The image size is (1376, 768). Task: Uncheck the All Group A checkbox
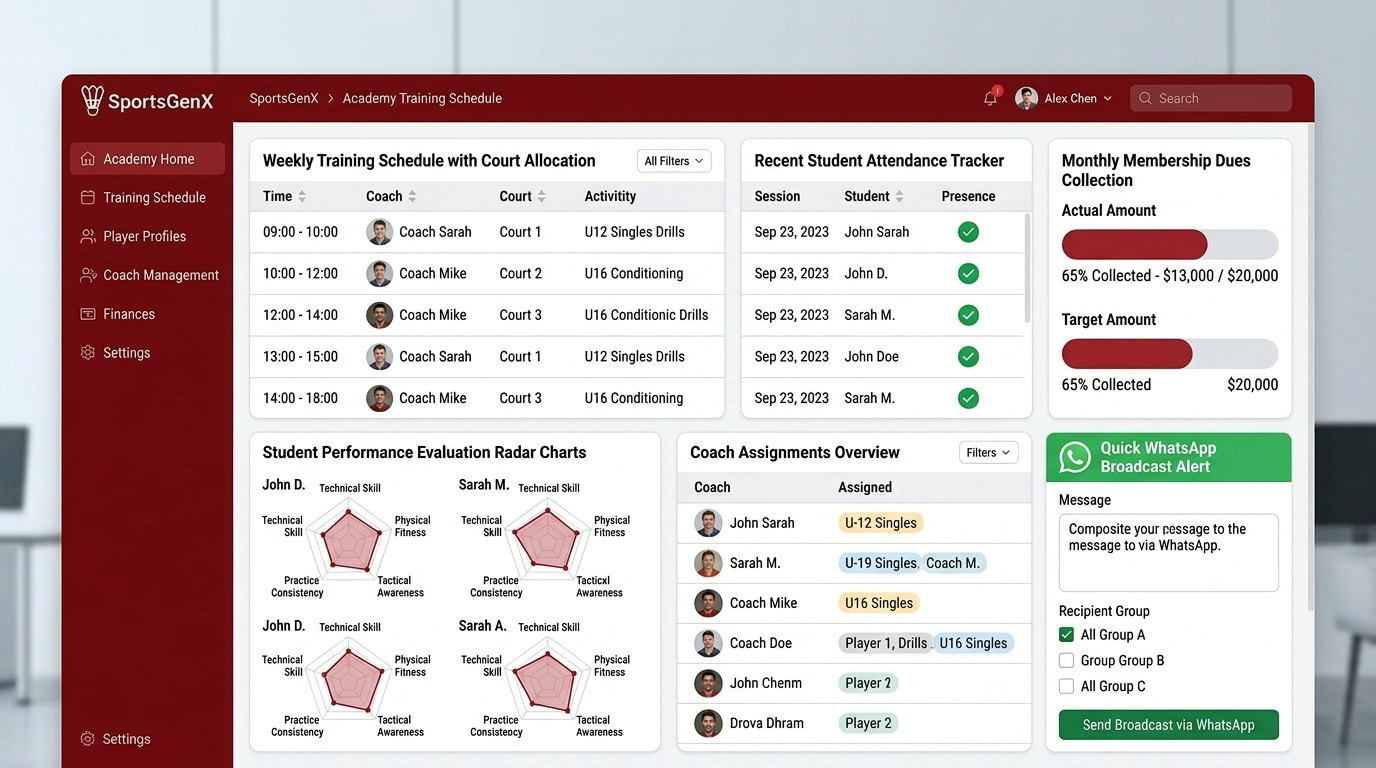point(1066,635)
